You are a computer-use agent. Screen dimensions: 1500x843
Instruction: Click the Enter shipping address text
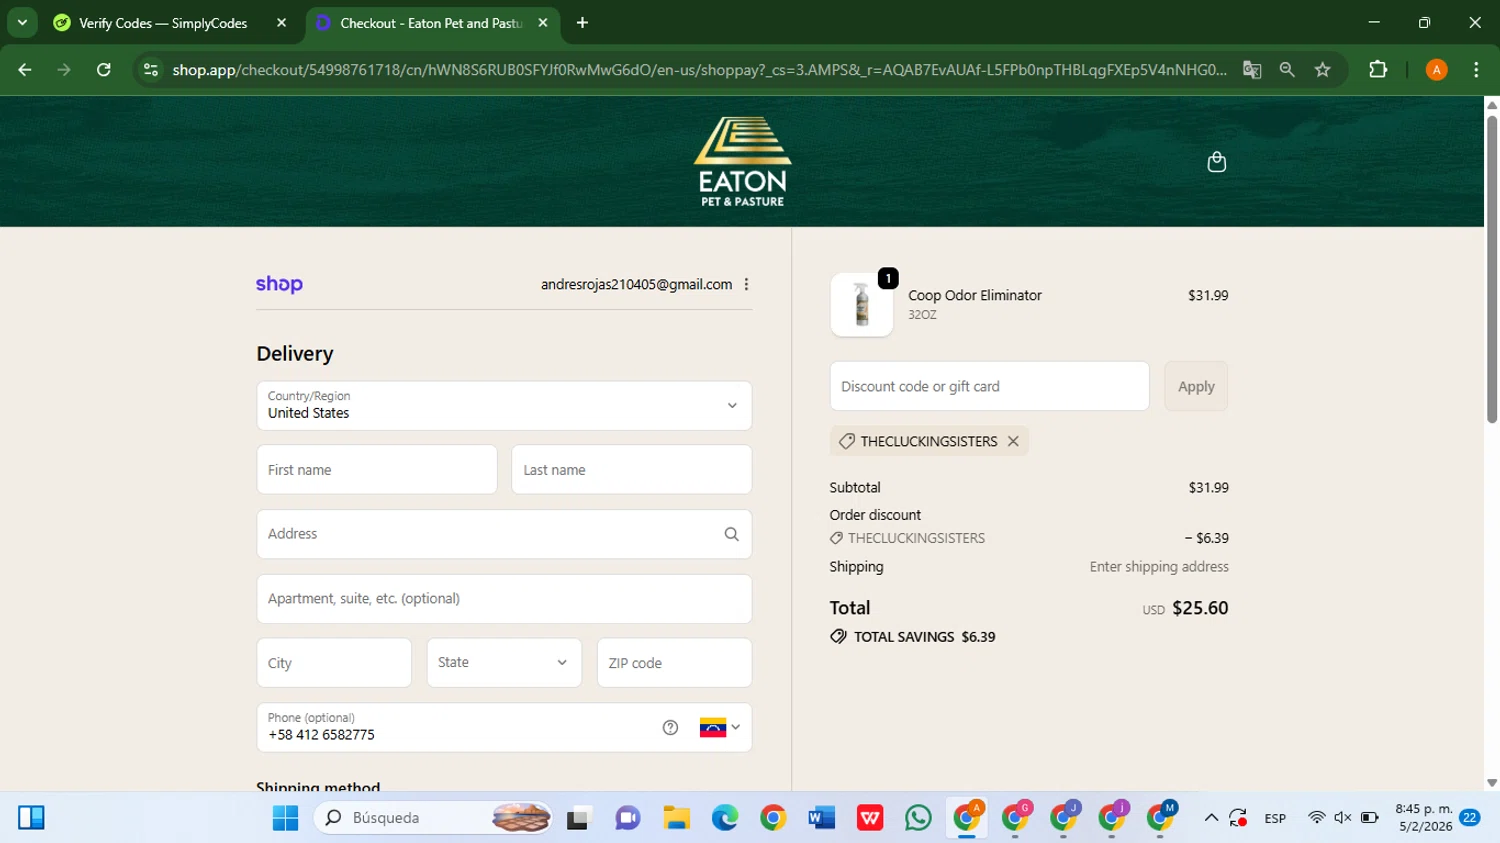[1159, 567]
